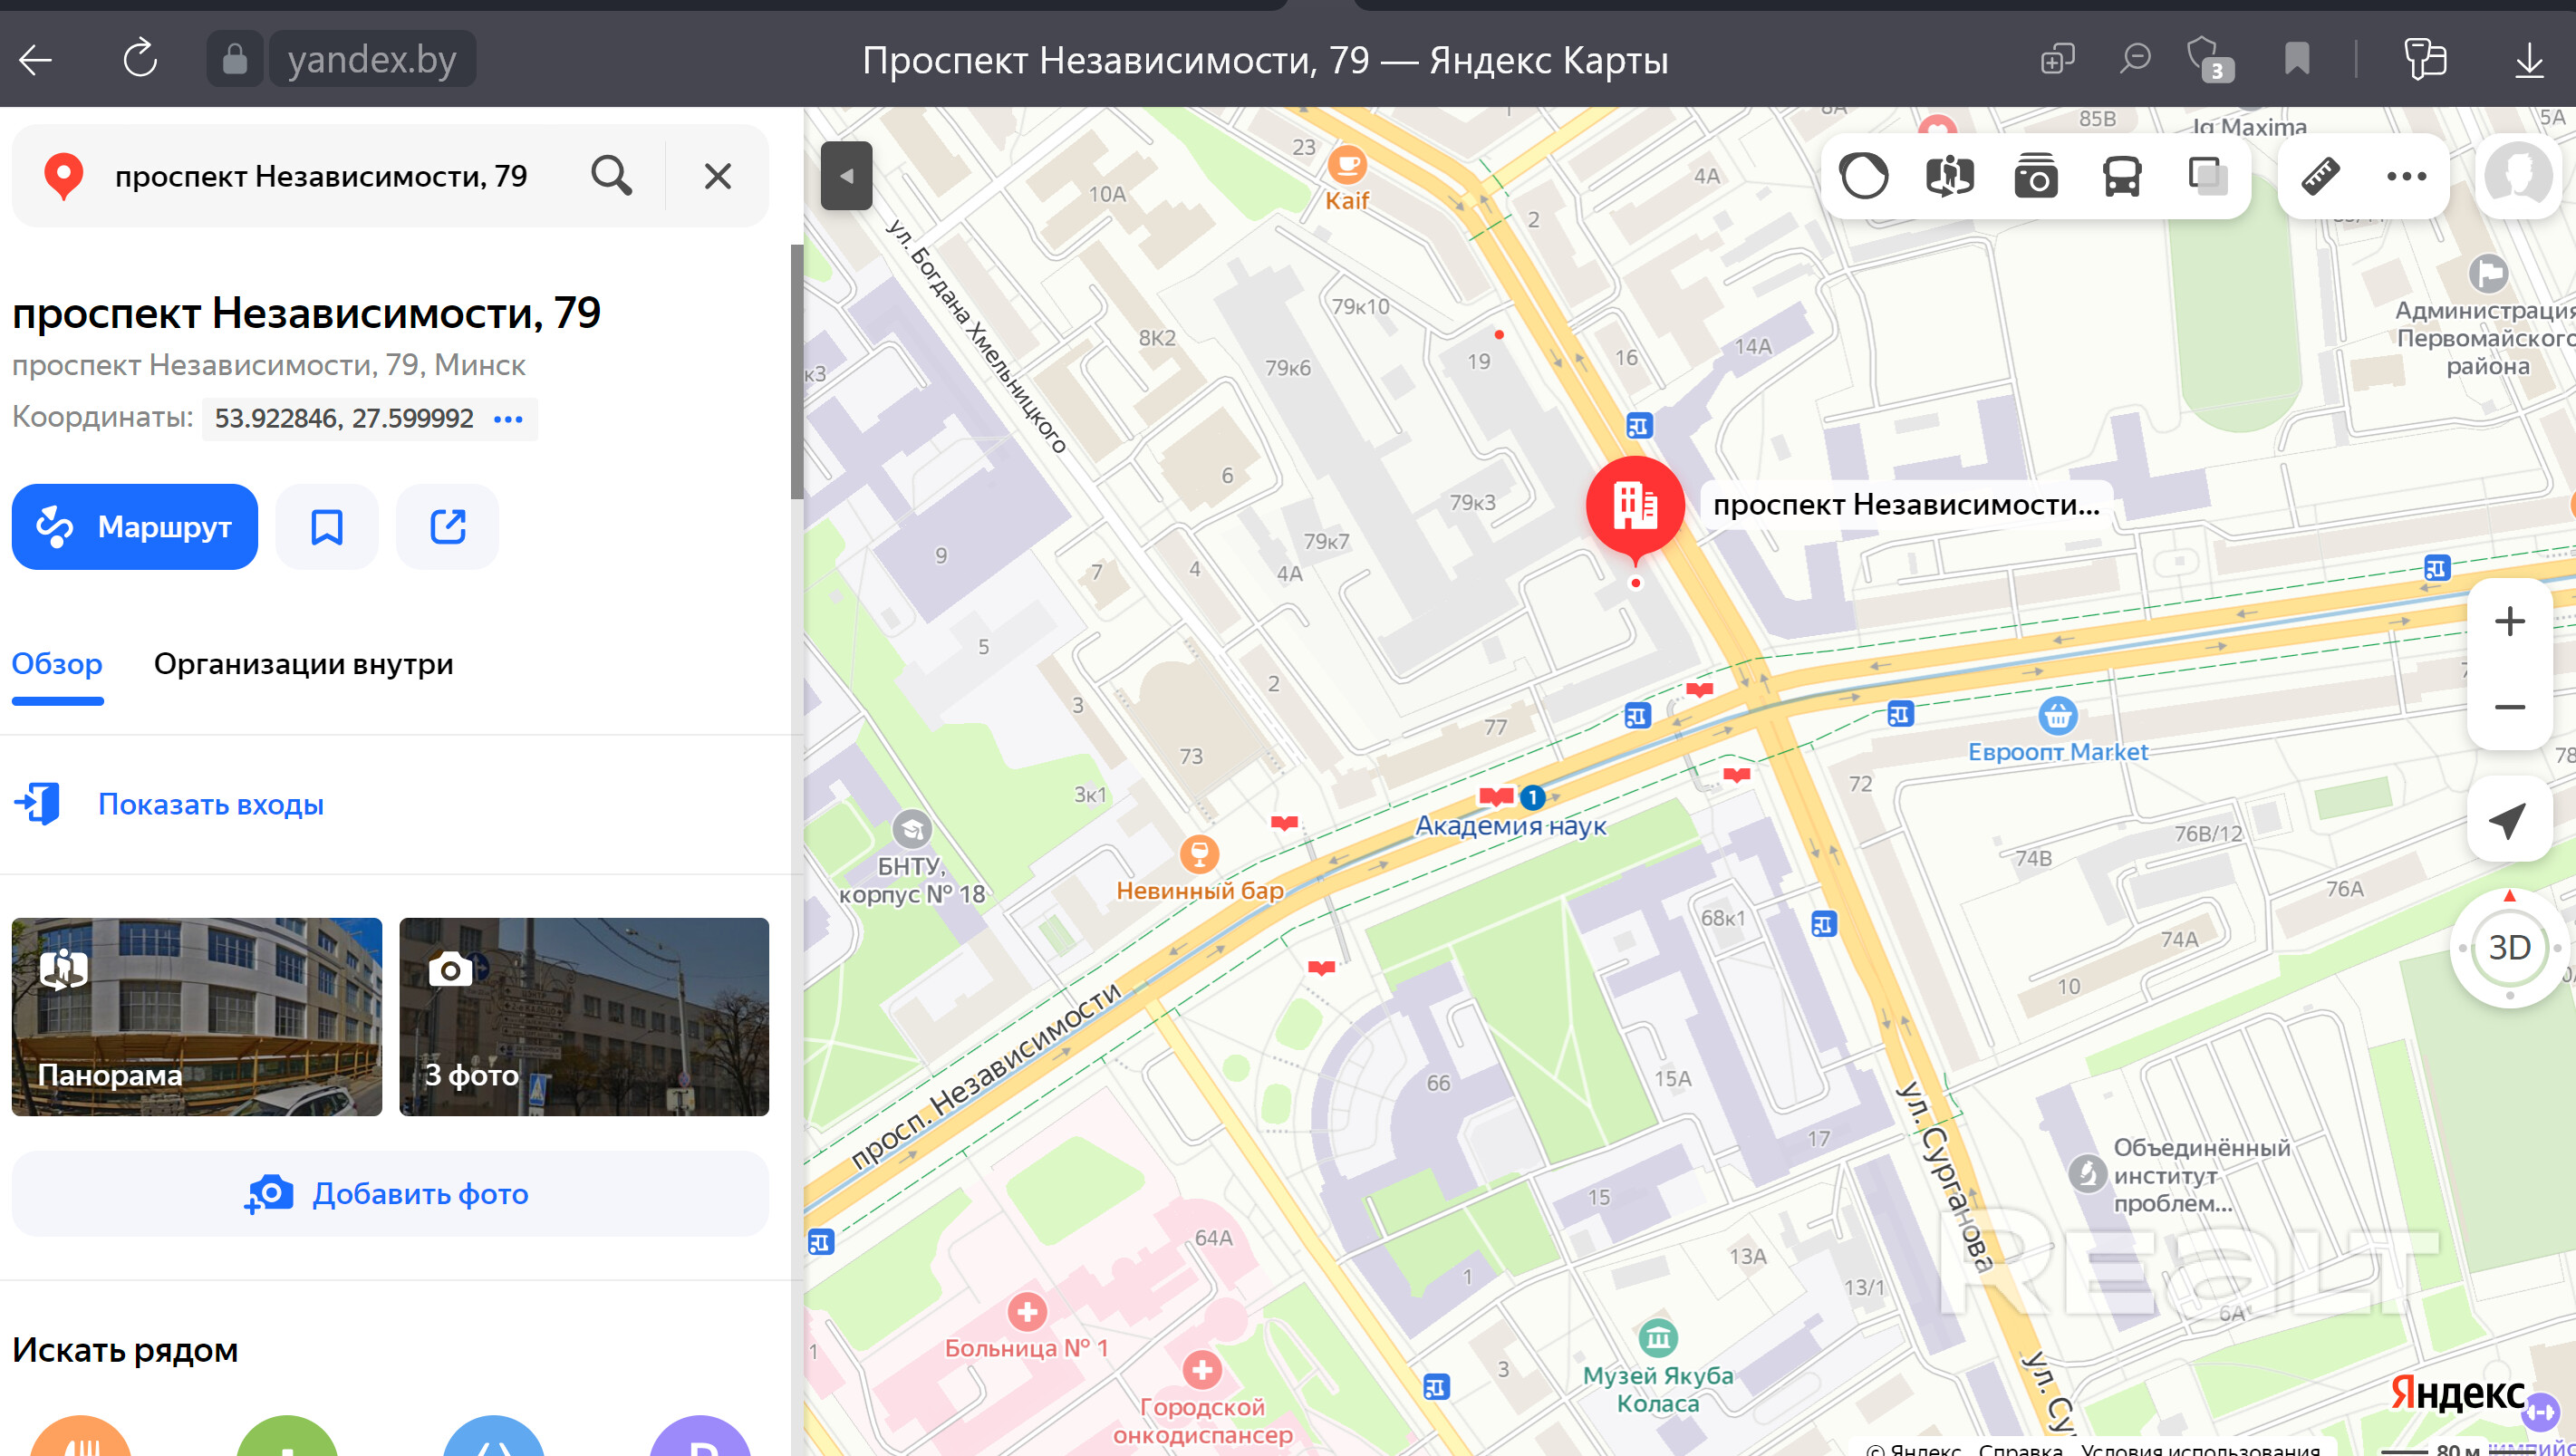Select the Обзор tab

point(57,664)
